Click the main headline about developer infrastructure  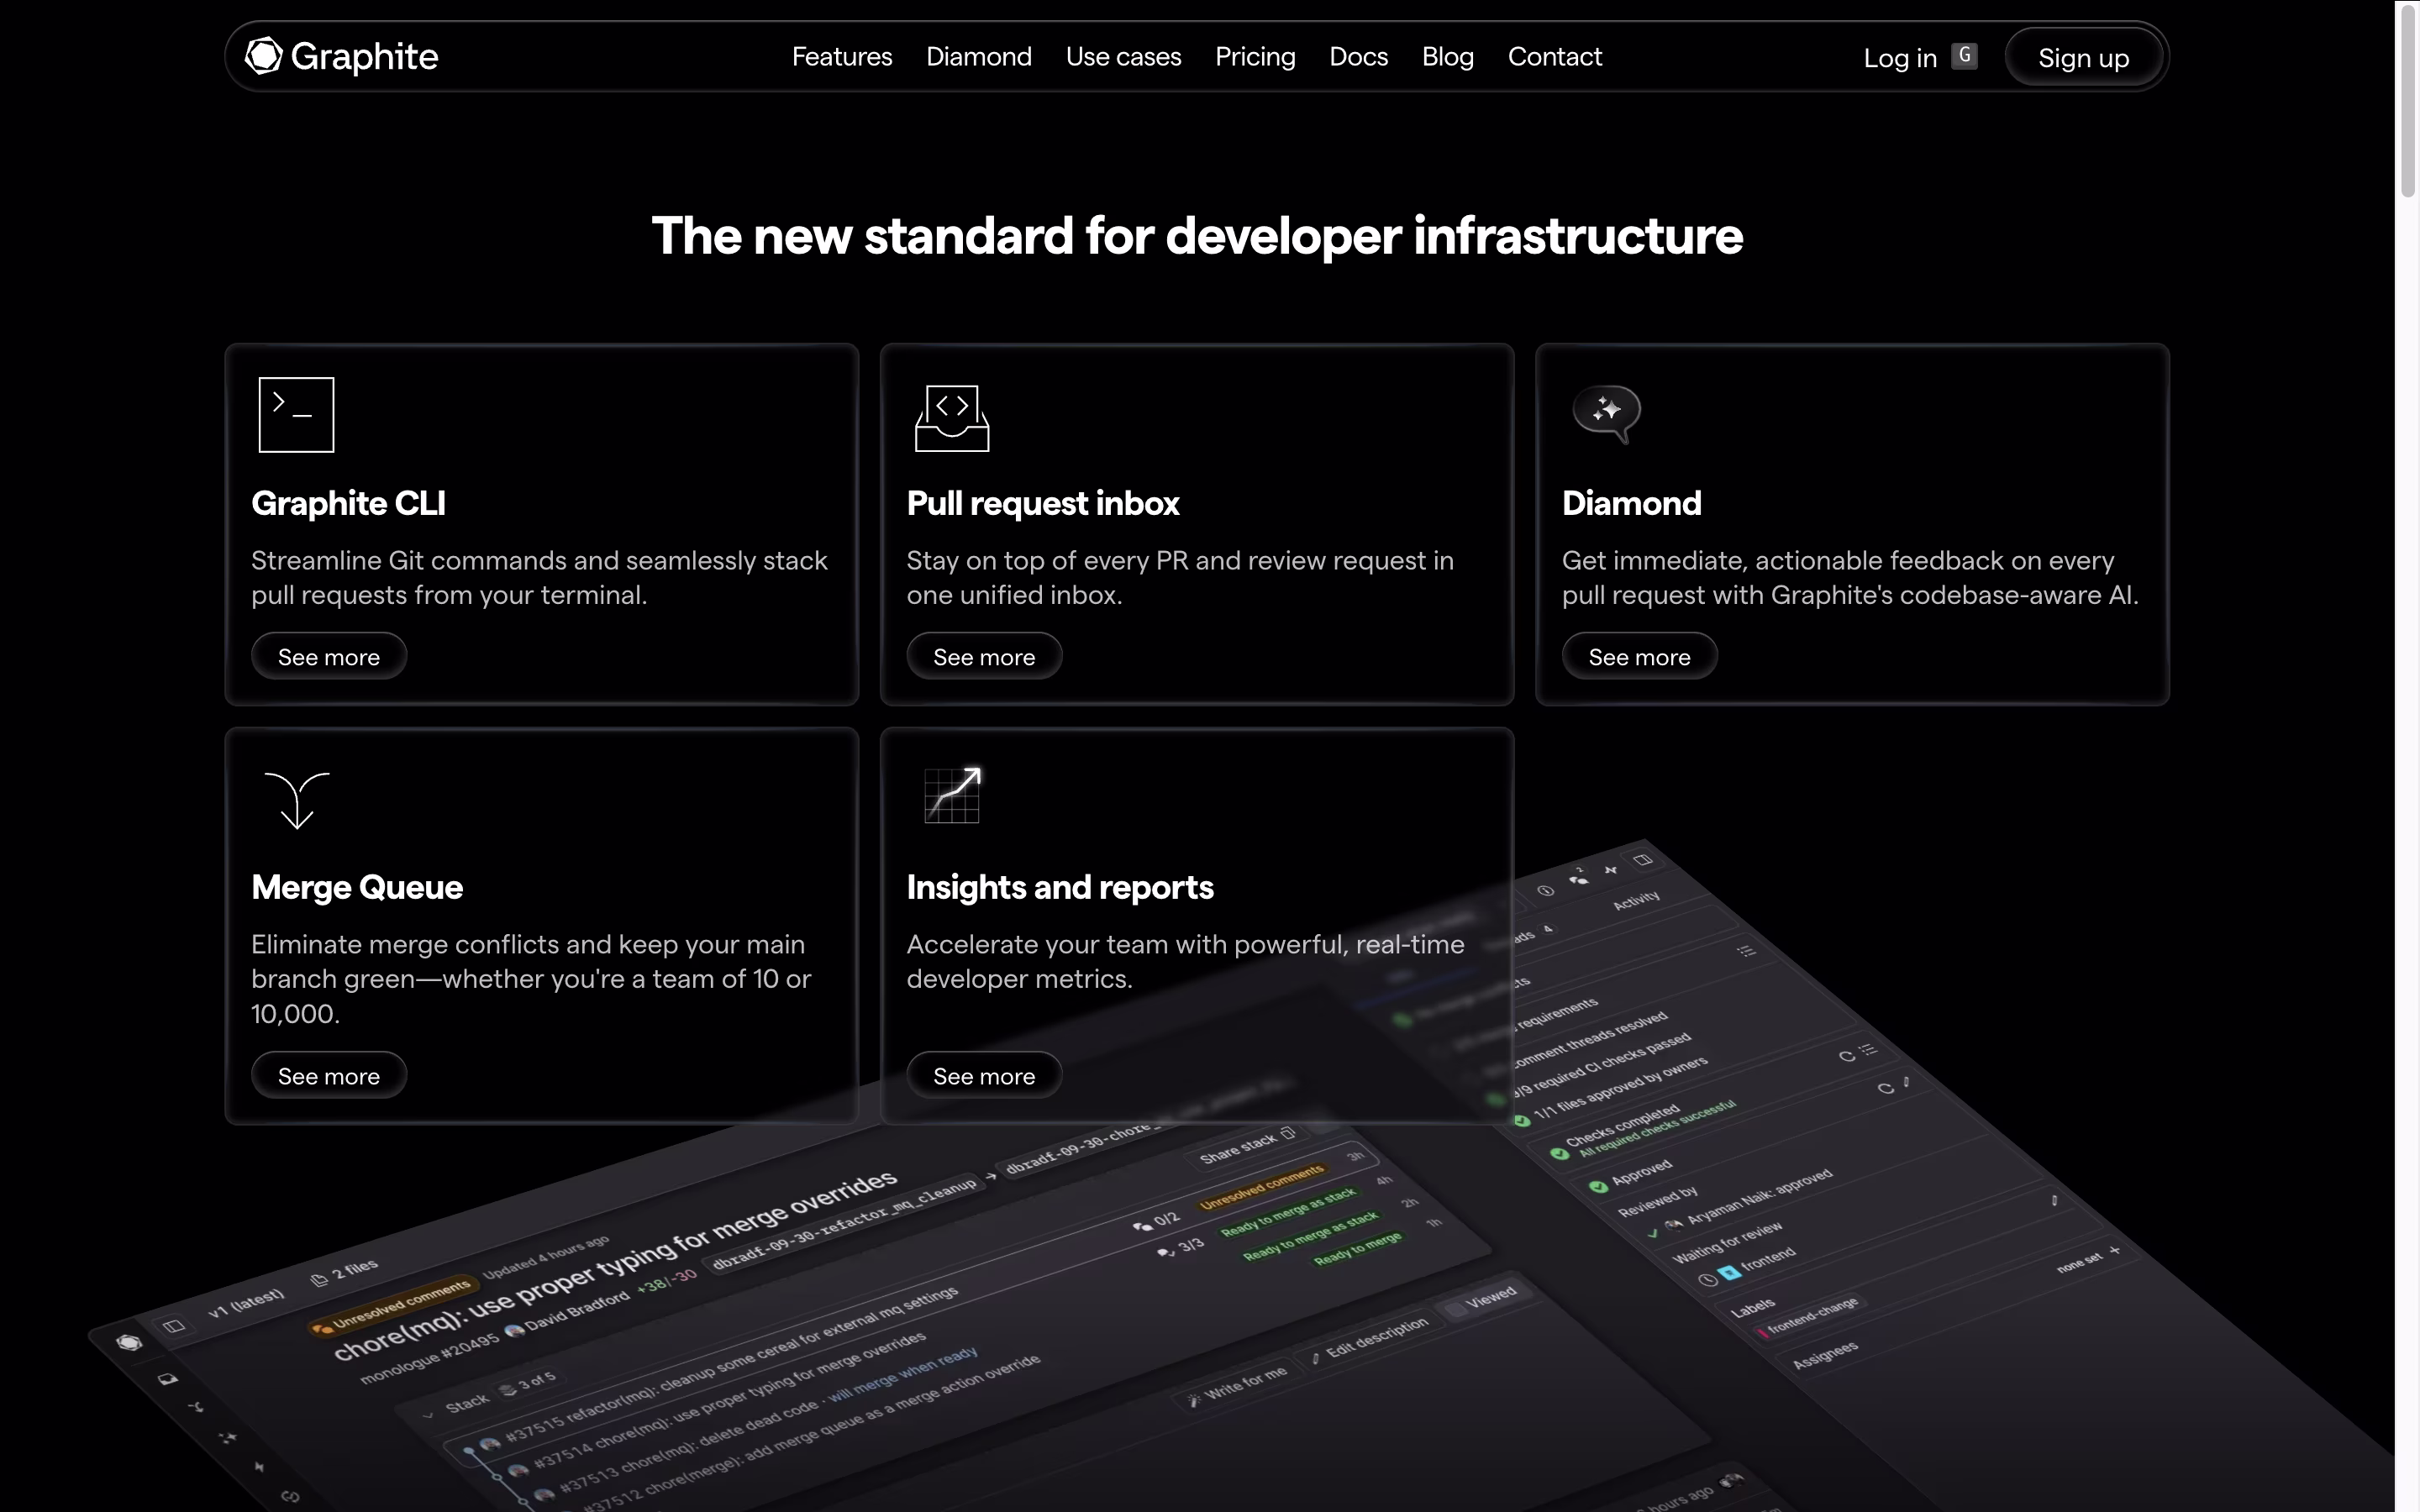click(1197, 236)
